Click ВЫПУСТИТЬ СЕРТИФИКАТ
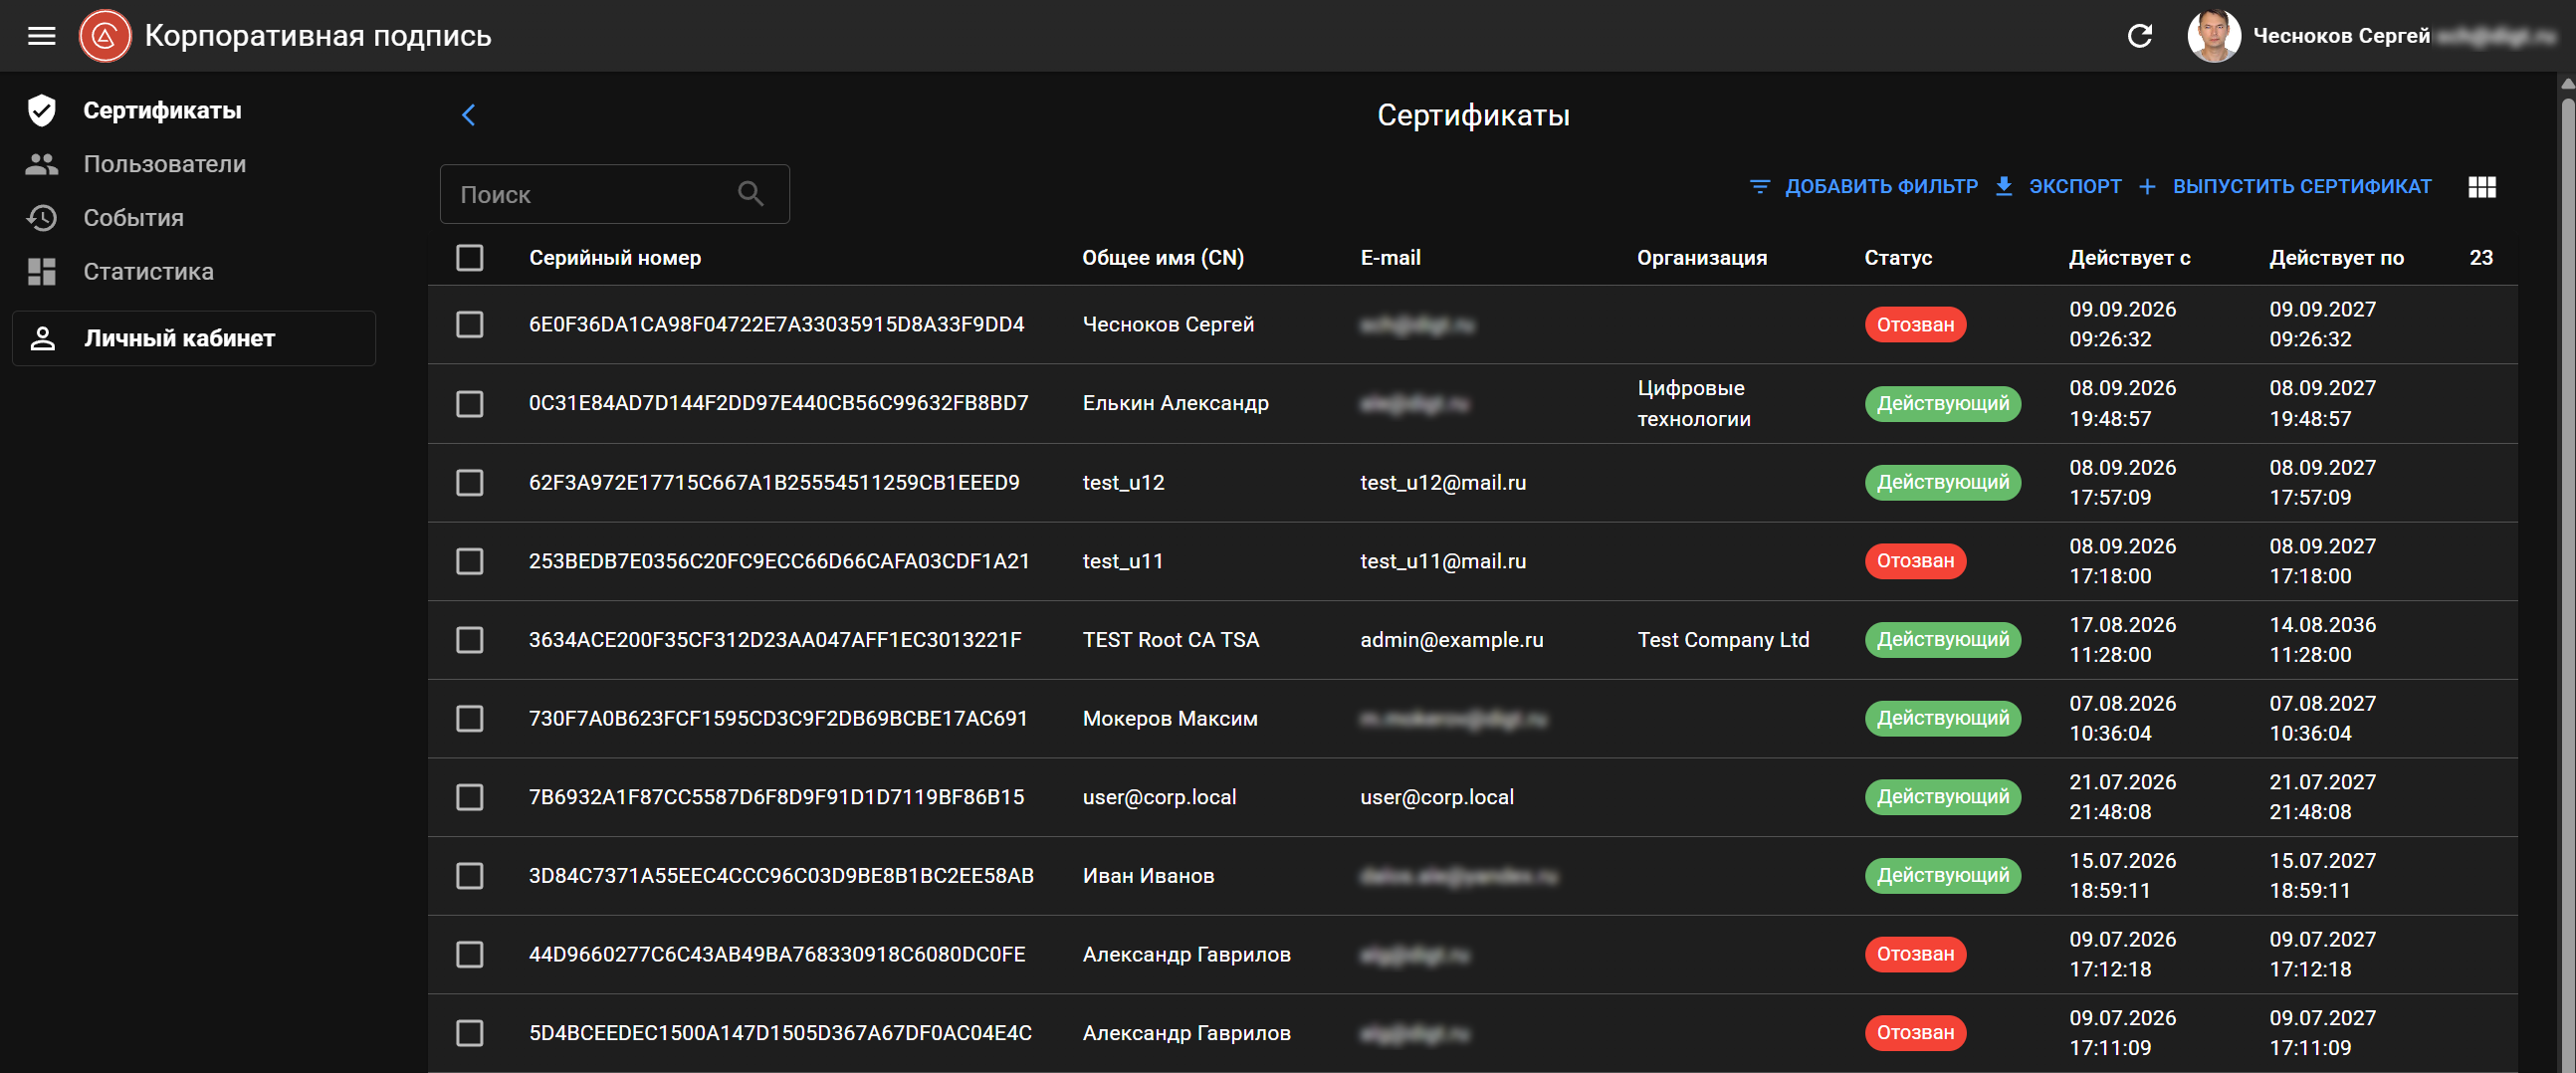This screenshot has height=1073, width=2576. pyautogui.click(x=2284, y=187)
